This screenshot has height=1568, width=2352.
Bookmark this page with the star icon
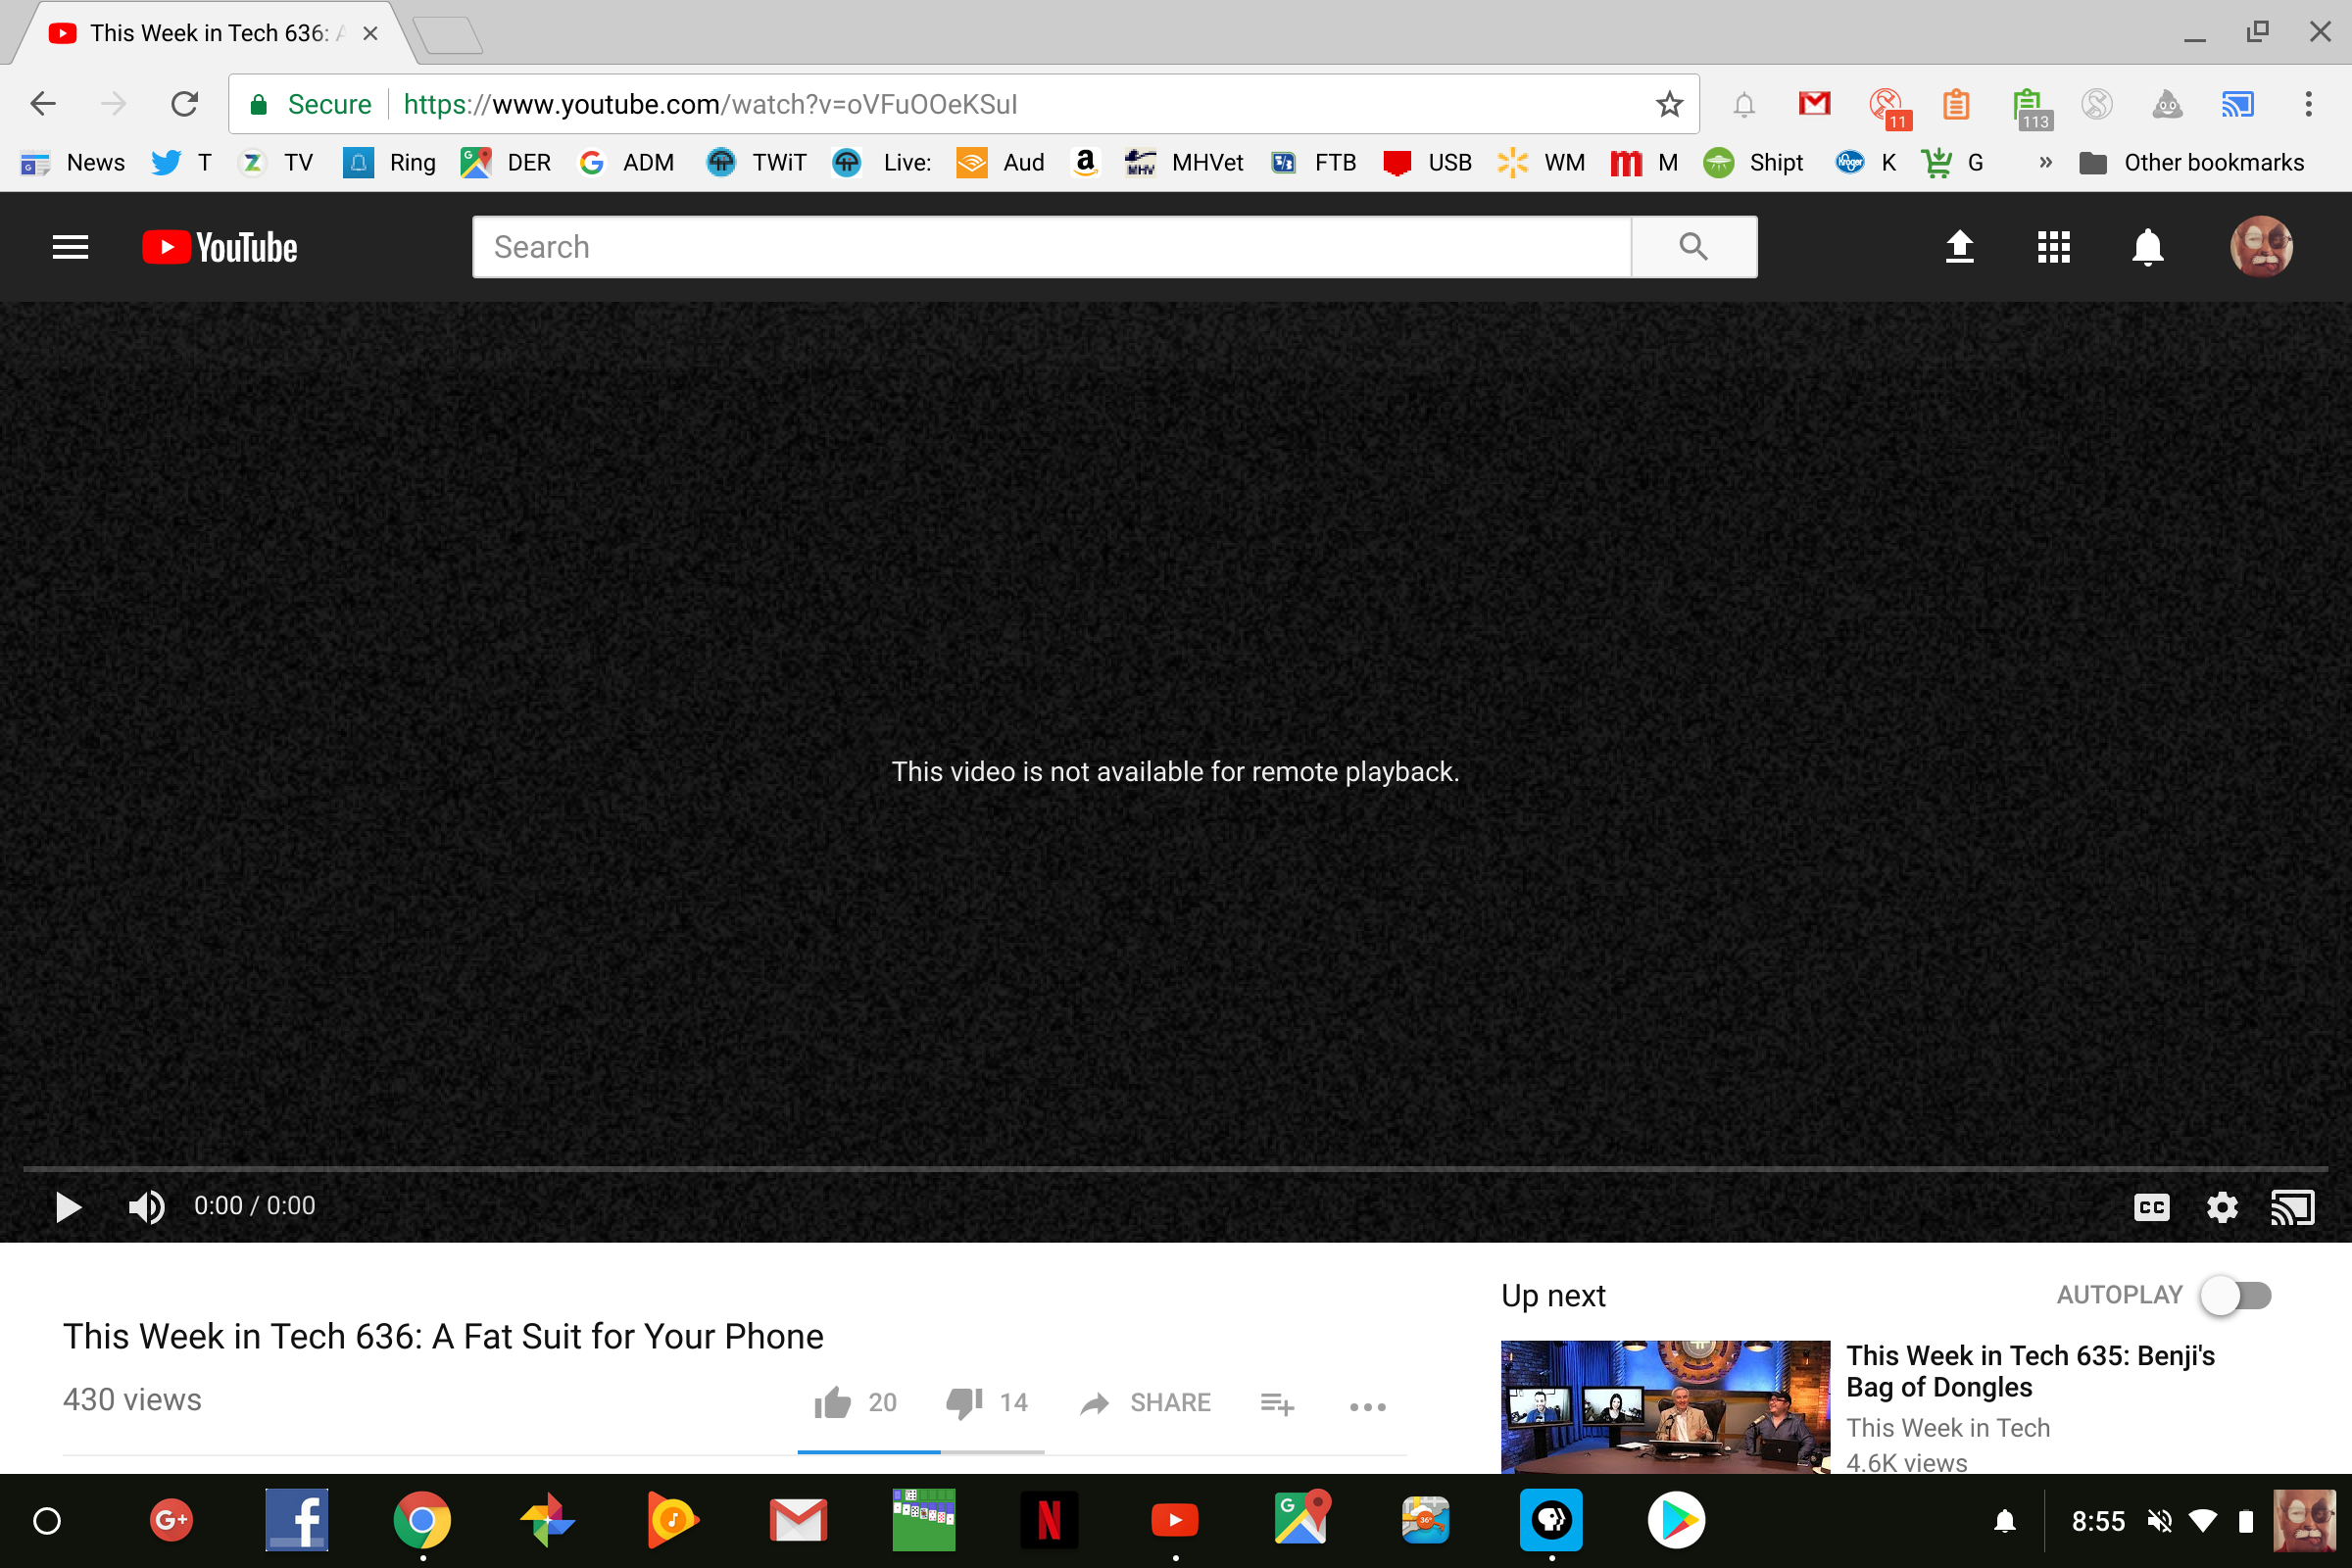pyautogui.click(x=1669, y=104)
